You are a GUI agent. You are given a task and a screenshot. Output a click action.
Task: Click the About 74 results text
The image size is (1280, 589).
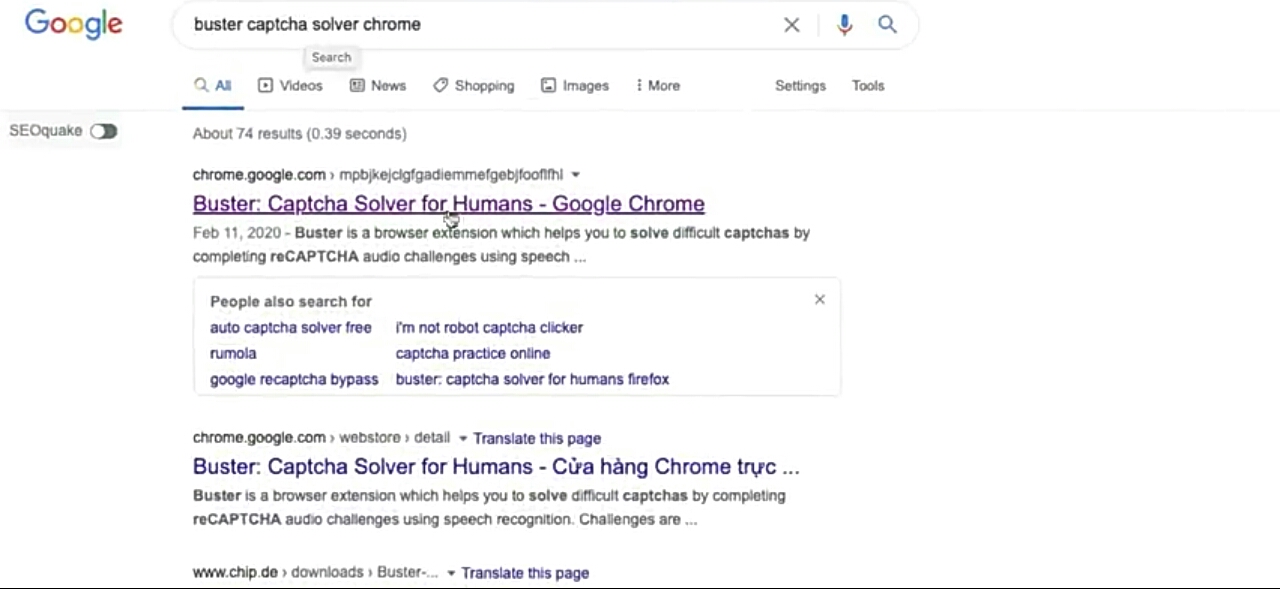pyautogui.click(x=300, y=134)
